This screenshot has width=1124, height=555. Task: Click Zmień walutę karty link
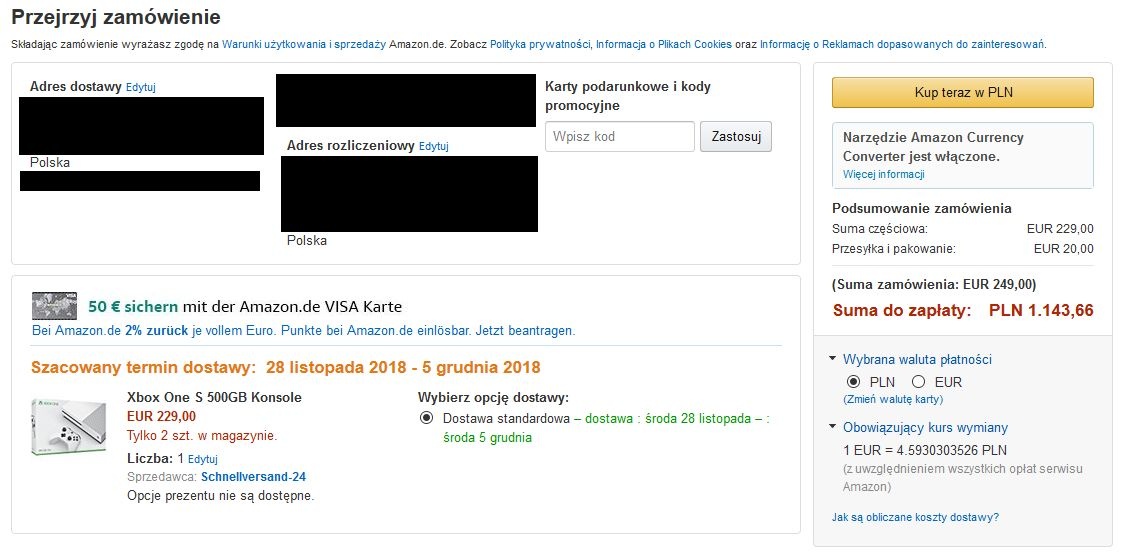893,399
